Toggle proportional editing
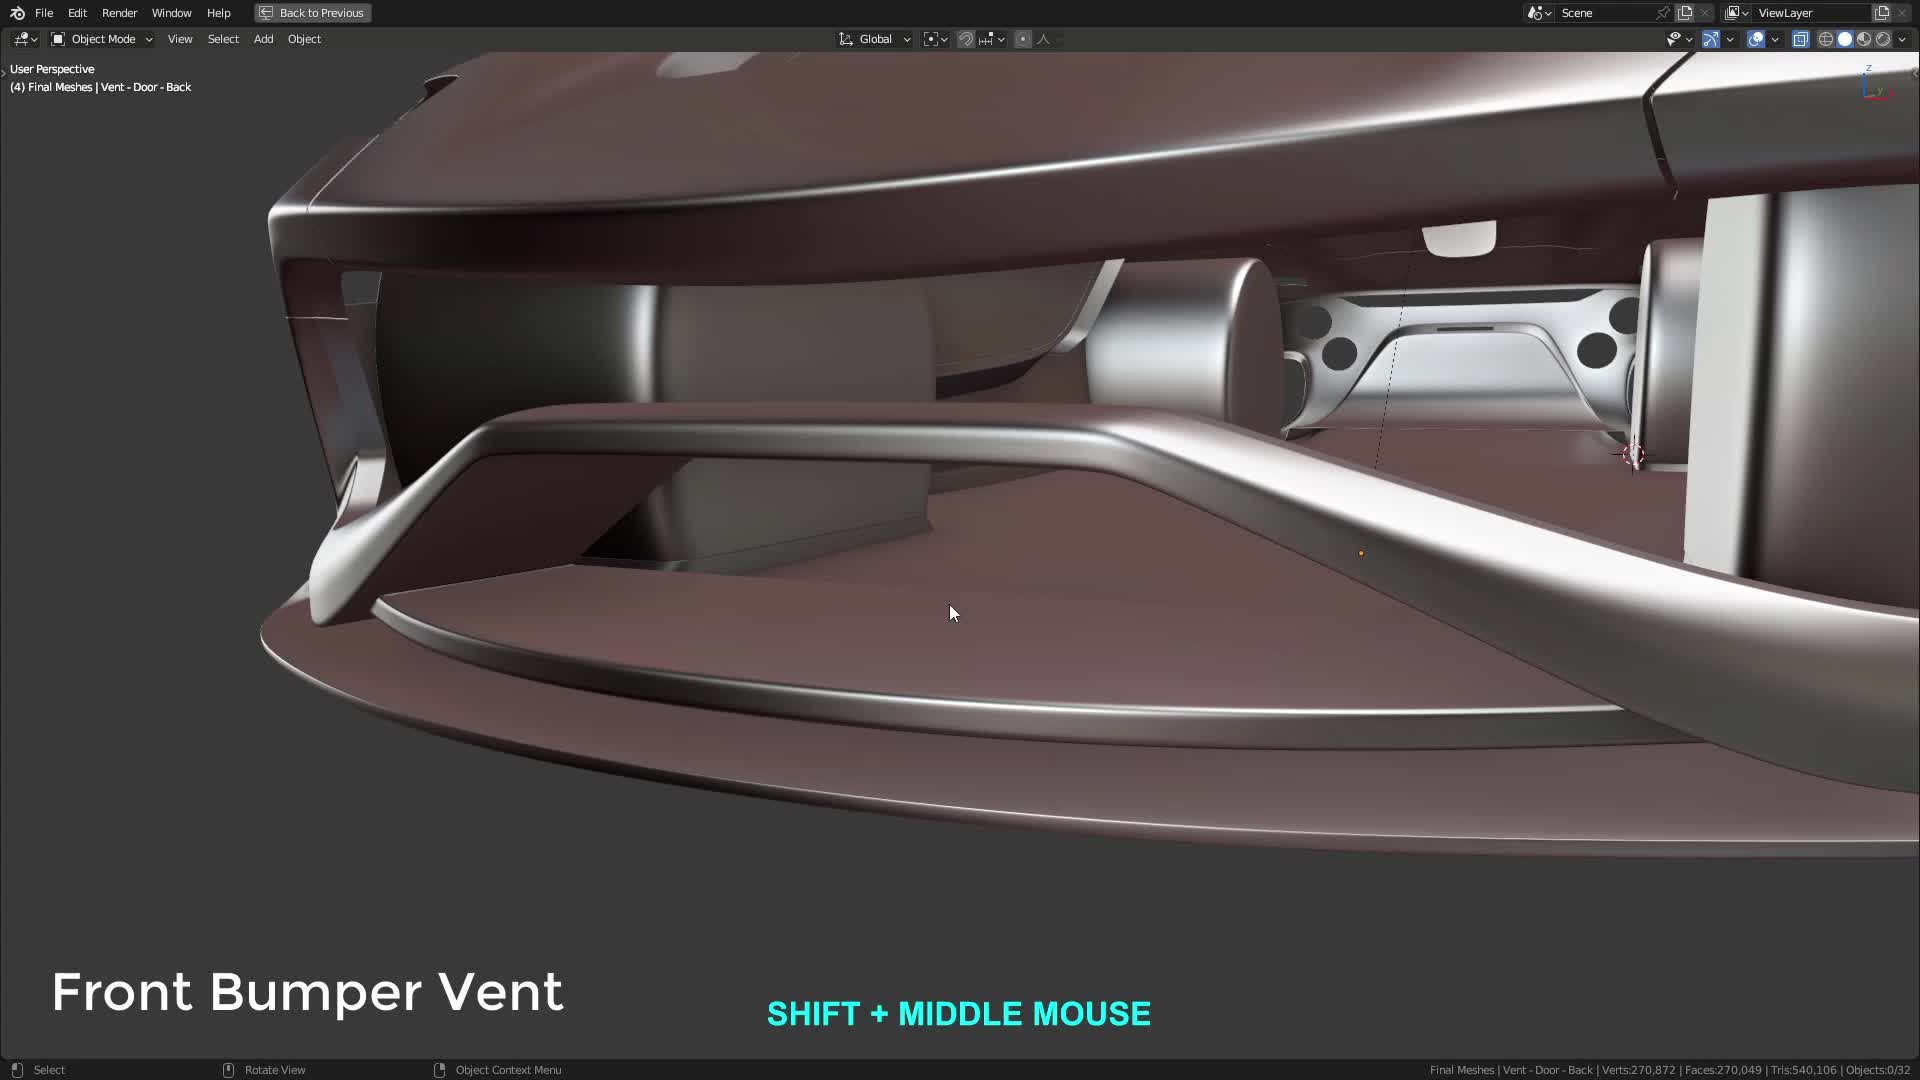Viewport: 1920px width, 1080px height. [x=1022, y=39]
